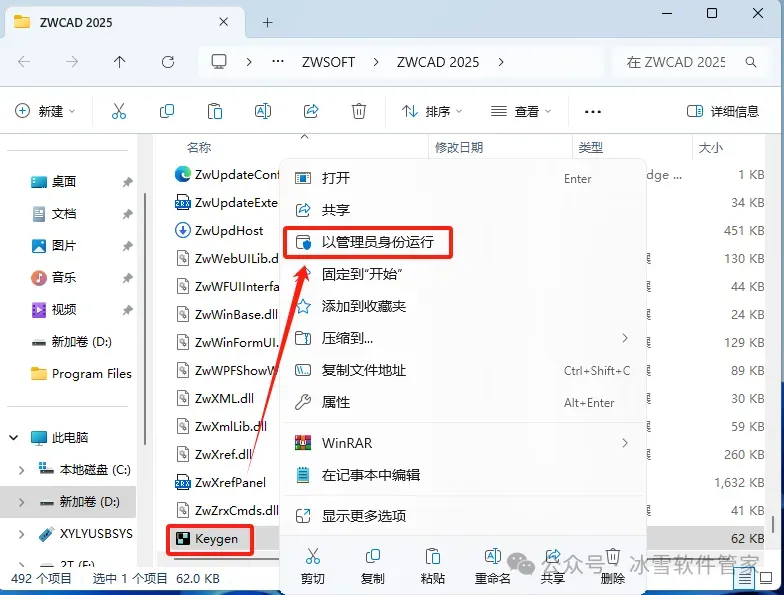
Task: Click ZWCAD 2025 in the address breadcrumb
Action: point(438,62)
